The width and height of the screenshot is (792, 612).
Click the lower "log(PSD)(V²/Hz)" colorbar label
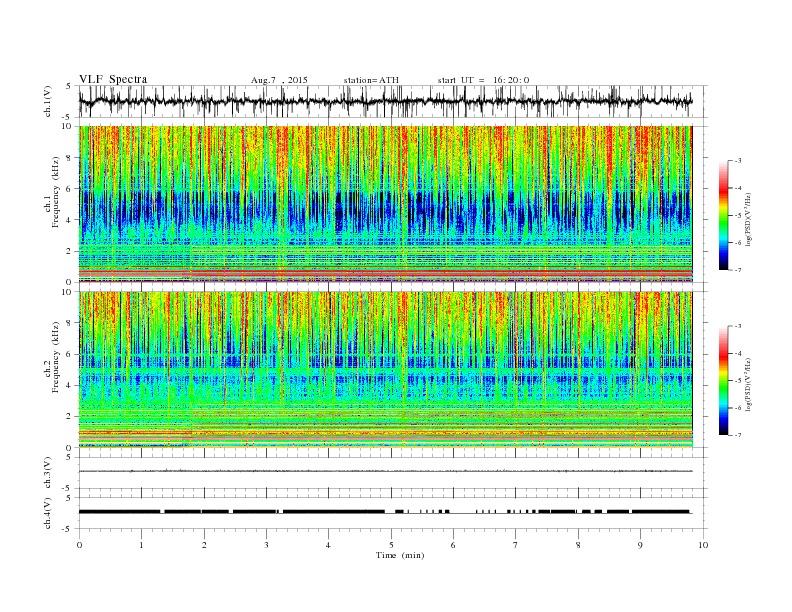[748, 384]
